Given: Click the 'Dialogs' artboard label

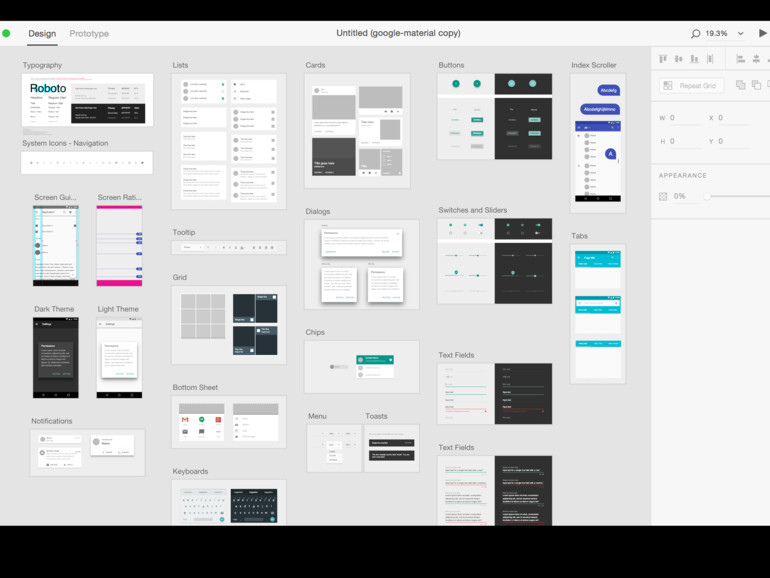Looking at the screenshot, I should pyautogui.click(x=318, y=211).
